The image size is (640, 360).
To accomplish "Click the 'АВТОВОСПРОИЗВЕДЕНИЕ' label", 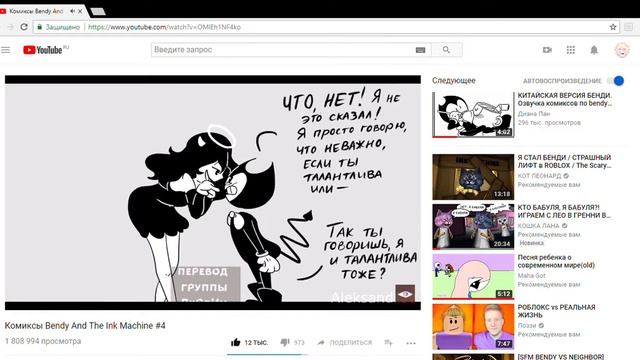I will (x=562, y=81).
